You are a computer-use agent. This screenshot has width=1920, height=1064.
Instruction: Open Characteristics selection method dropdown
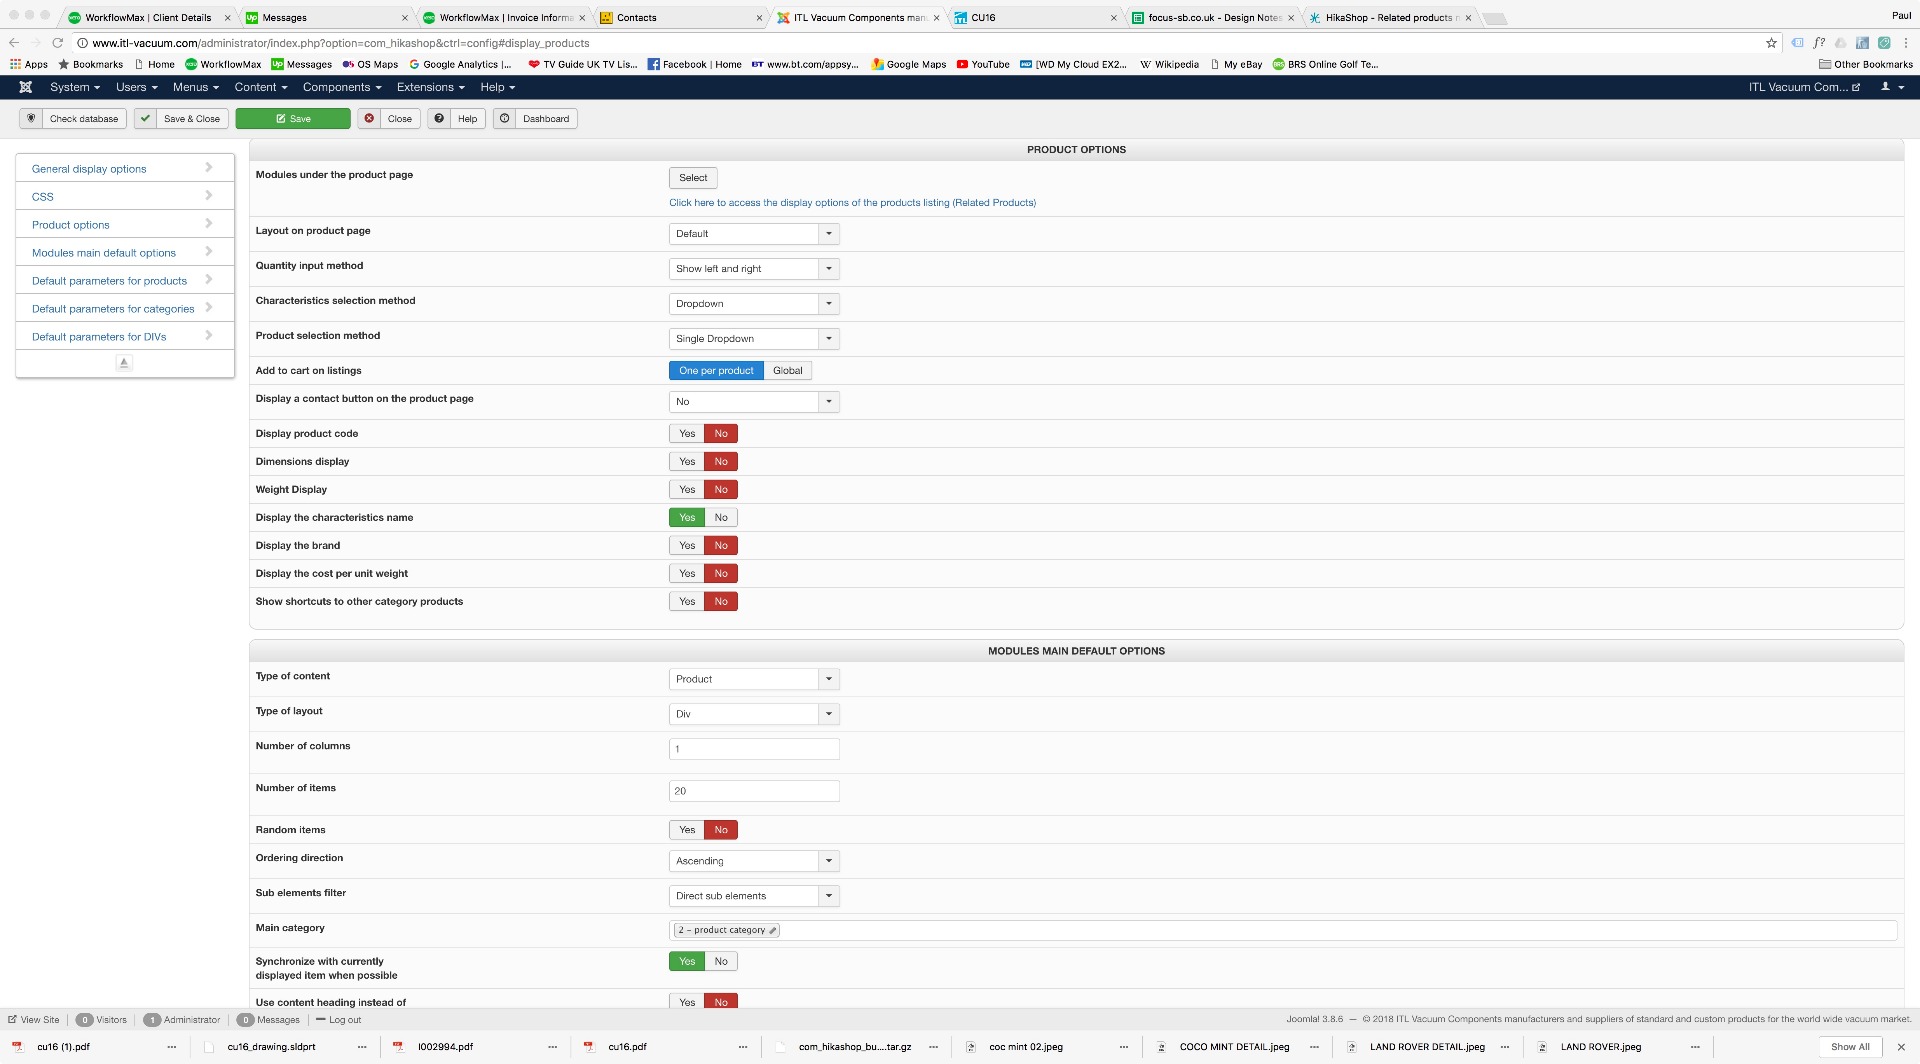click(754, 304)
